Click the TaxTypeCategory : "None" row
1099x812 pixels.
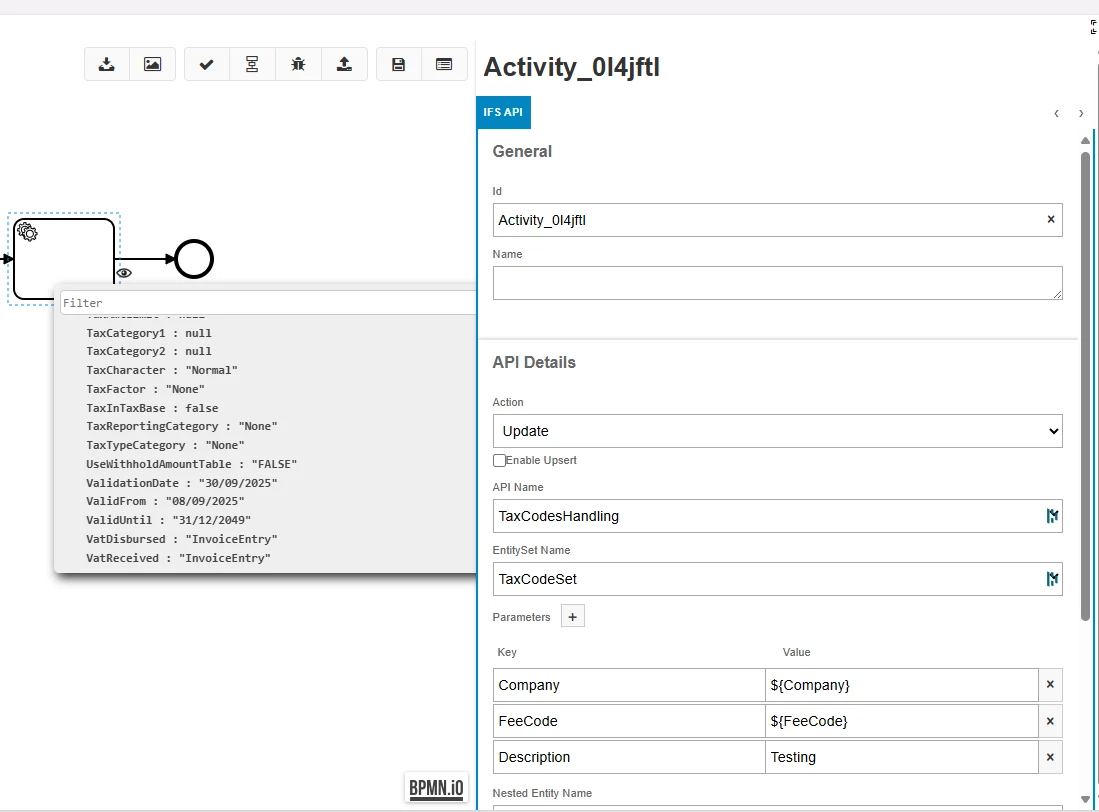[x=165, y=445]
